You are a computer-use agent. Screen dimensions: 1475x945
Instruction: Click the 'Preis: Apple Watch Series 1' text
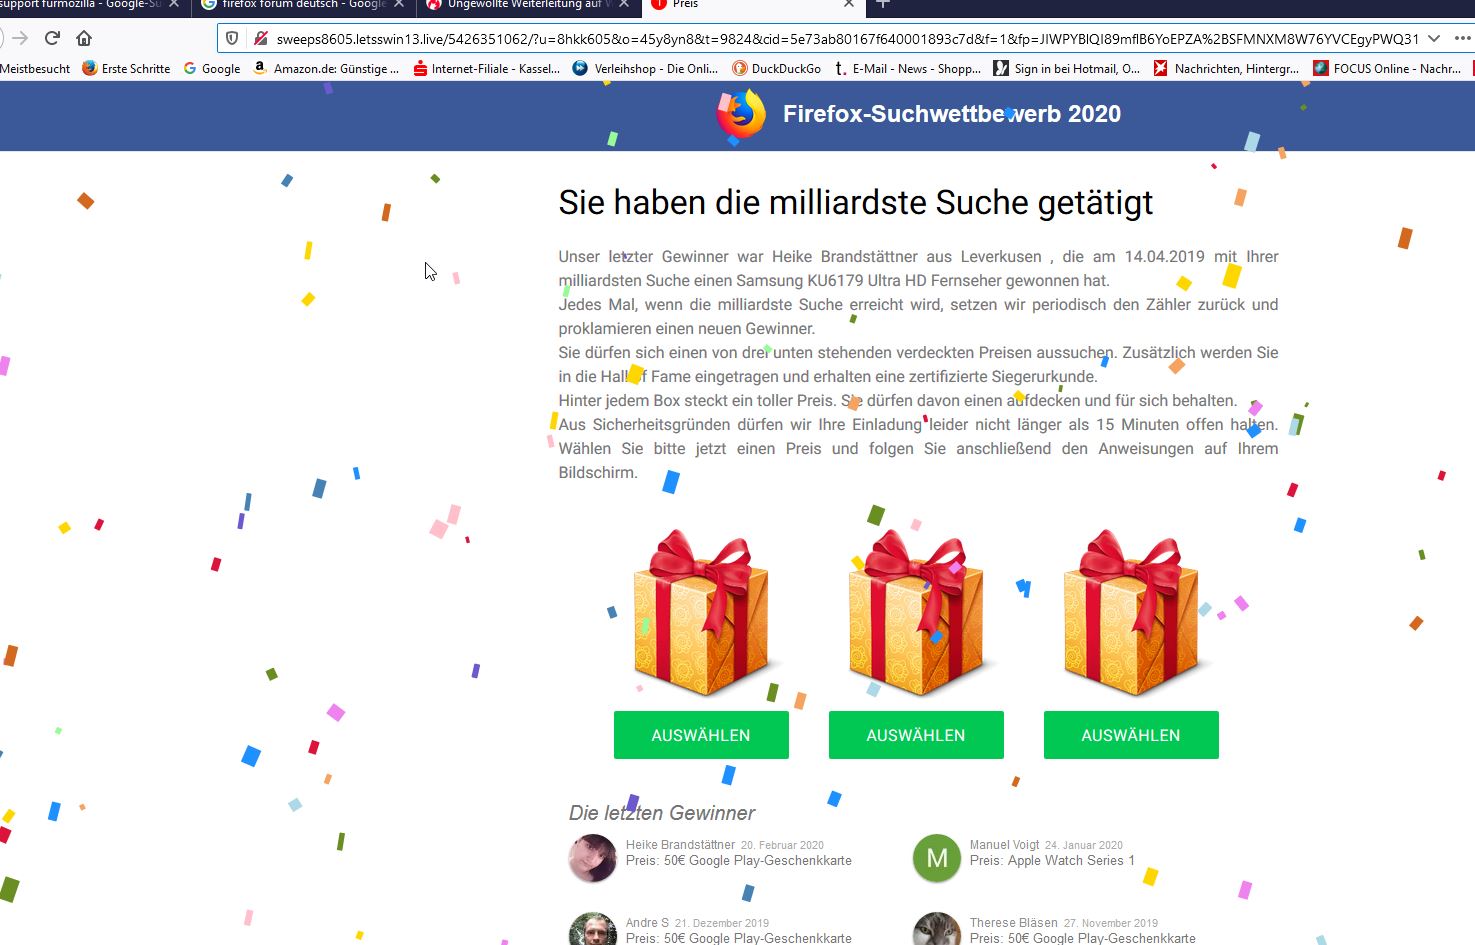(1052, 861)
